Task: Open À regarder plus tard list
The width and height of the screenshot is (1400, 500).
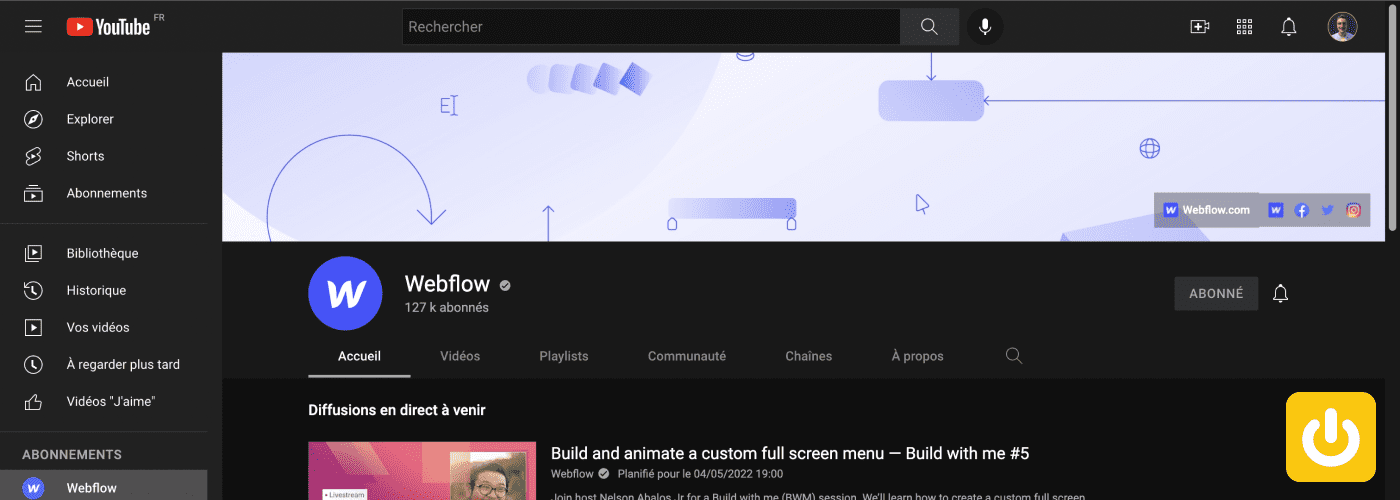Action: pos(104,364)
